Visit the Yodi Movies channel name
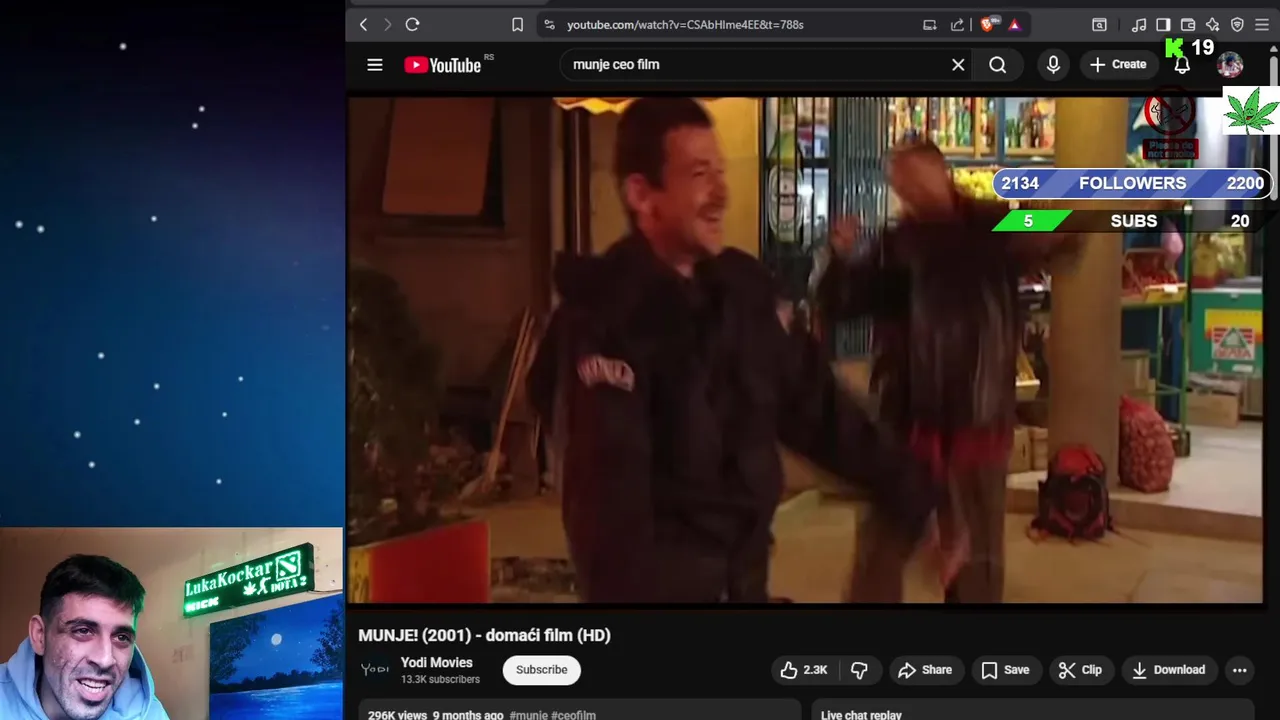Image resolution: width=1280 pixels, height=720 pixels. 436,663
